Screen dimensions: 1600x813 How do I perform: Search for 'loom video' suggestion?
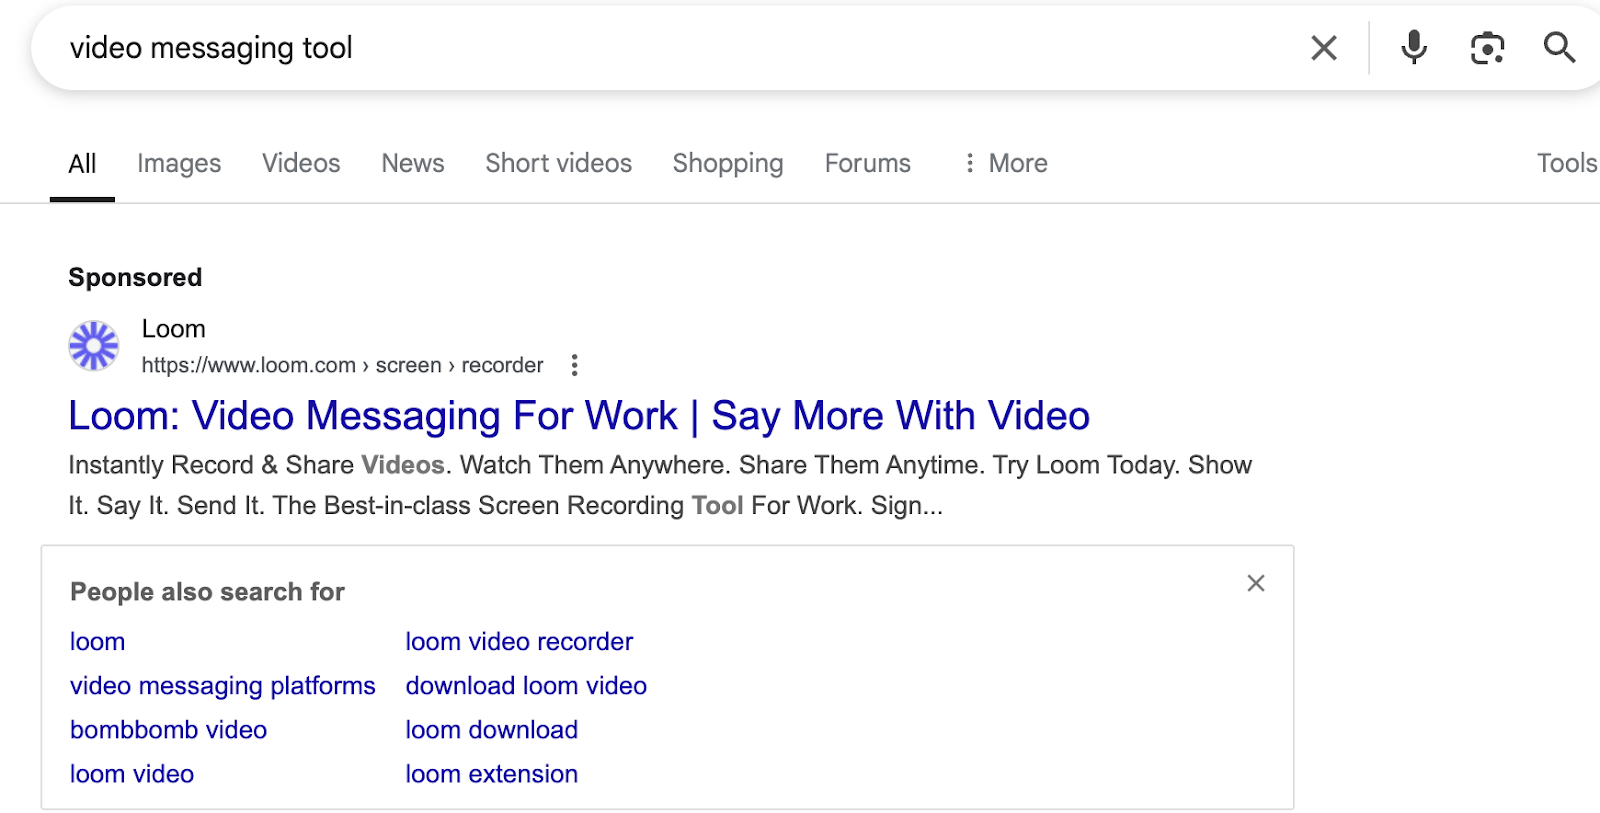tap(132, 774)
